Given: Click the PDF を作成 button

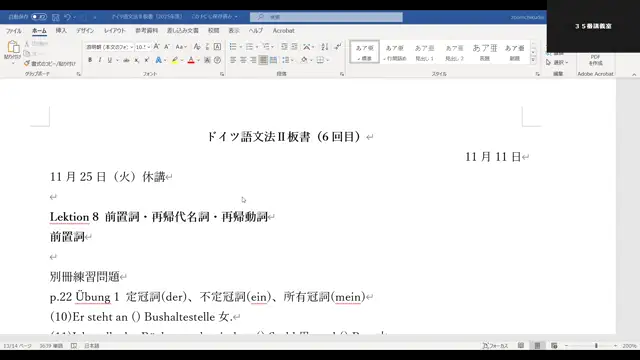Looking at the screenshot, I should (x=595, y=60).
